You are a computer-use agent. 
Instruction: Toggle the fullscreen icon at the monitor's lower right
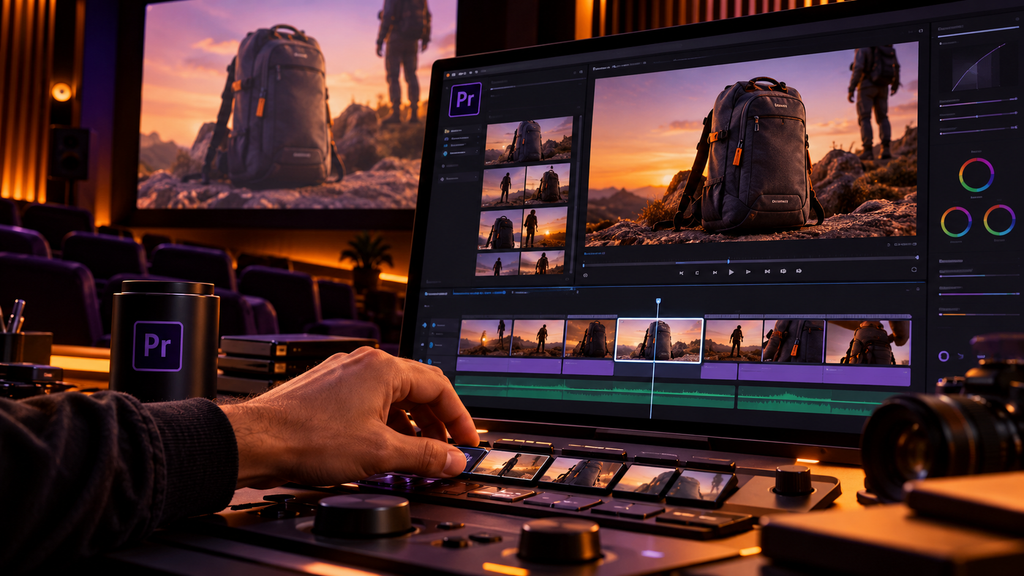point(914,270)
